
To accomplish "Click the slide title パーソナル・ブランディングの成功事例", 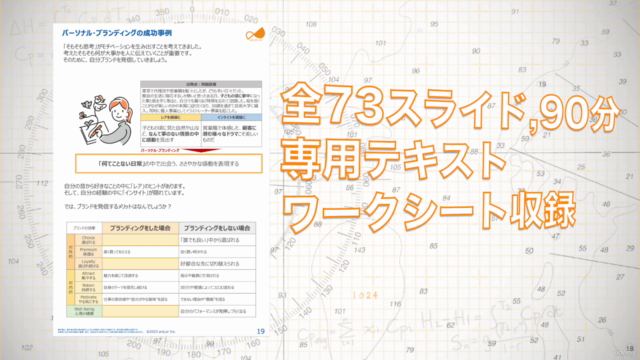I will [x=117, y=33].
